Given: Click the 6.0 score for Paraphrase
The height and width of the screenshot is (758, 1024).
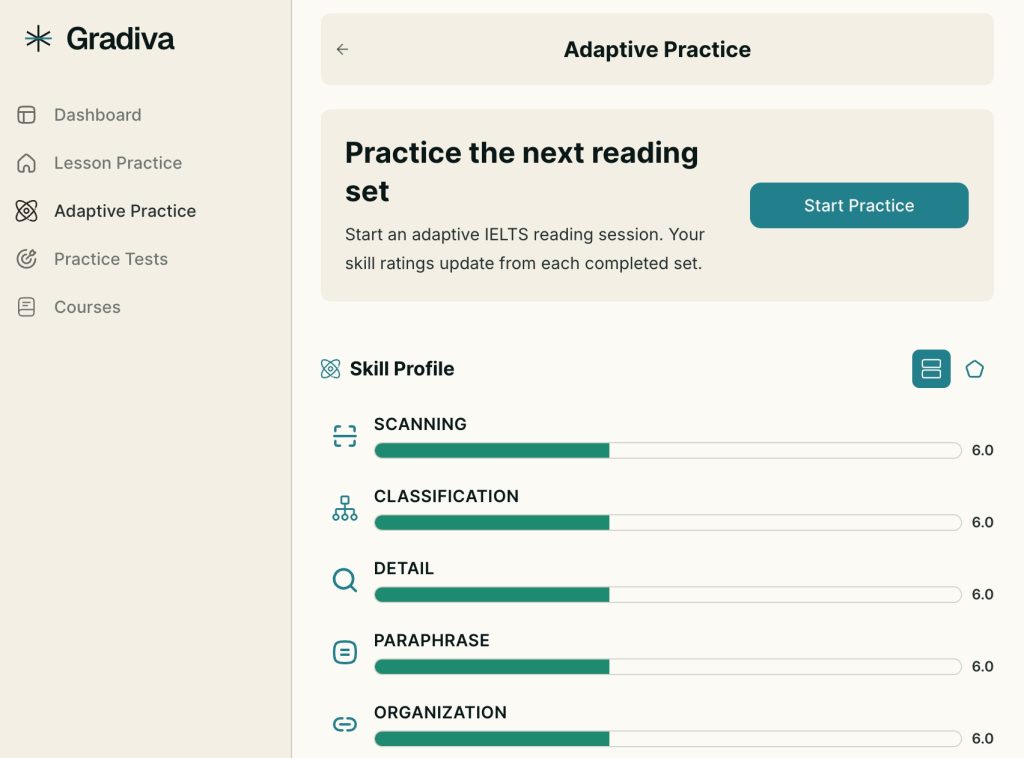Looking at the screenshot, I should tap(982, 666).
